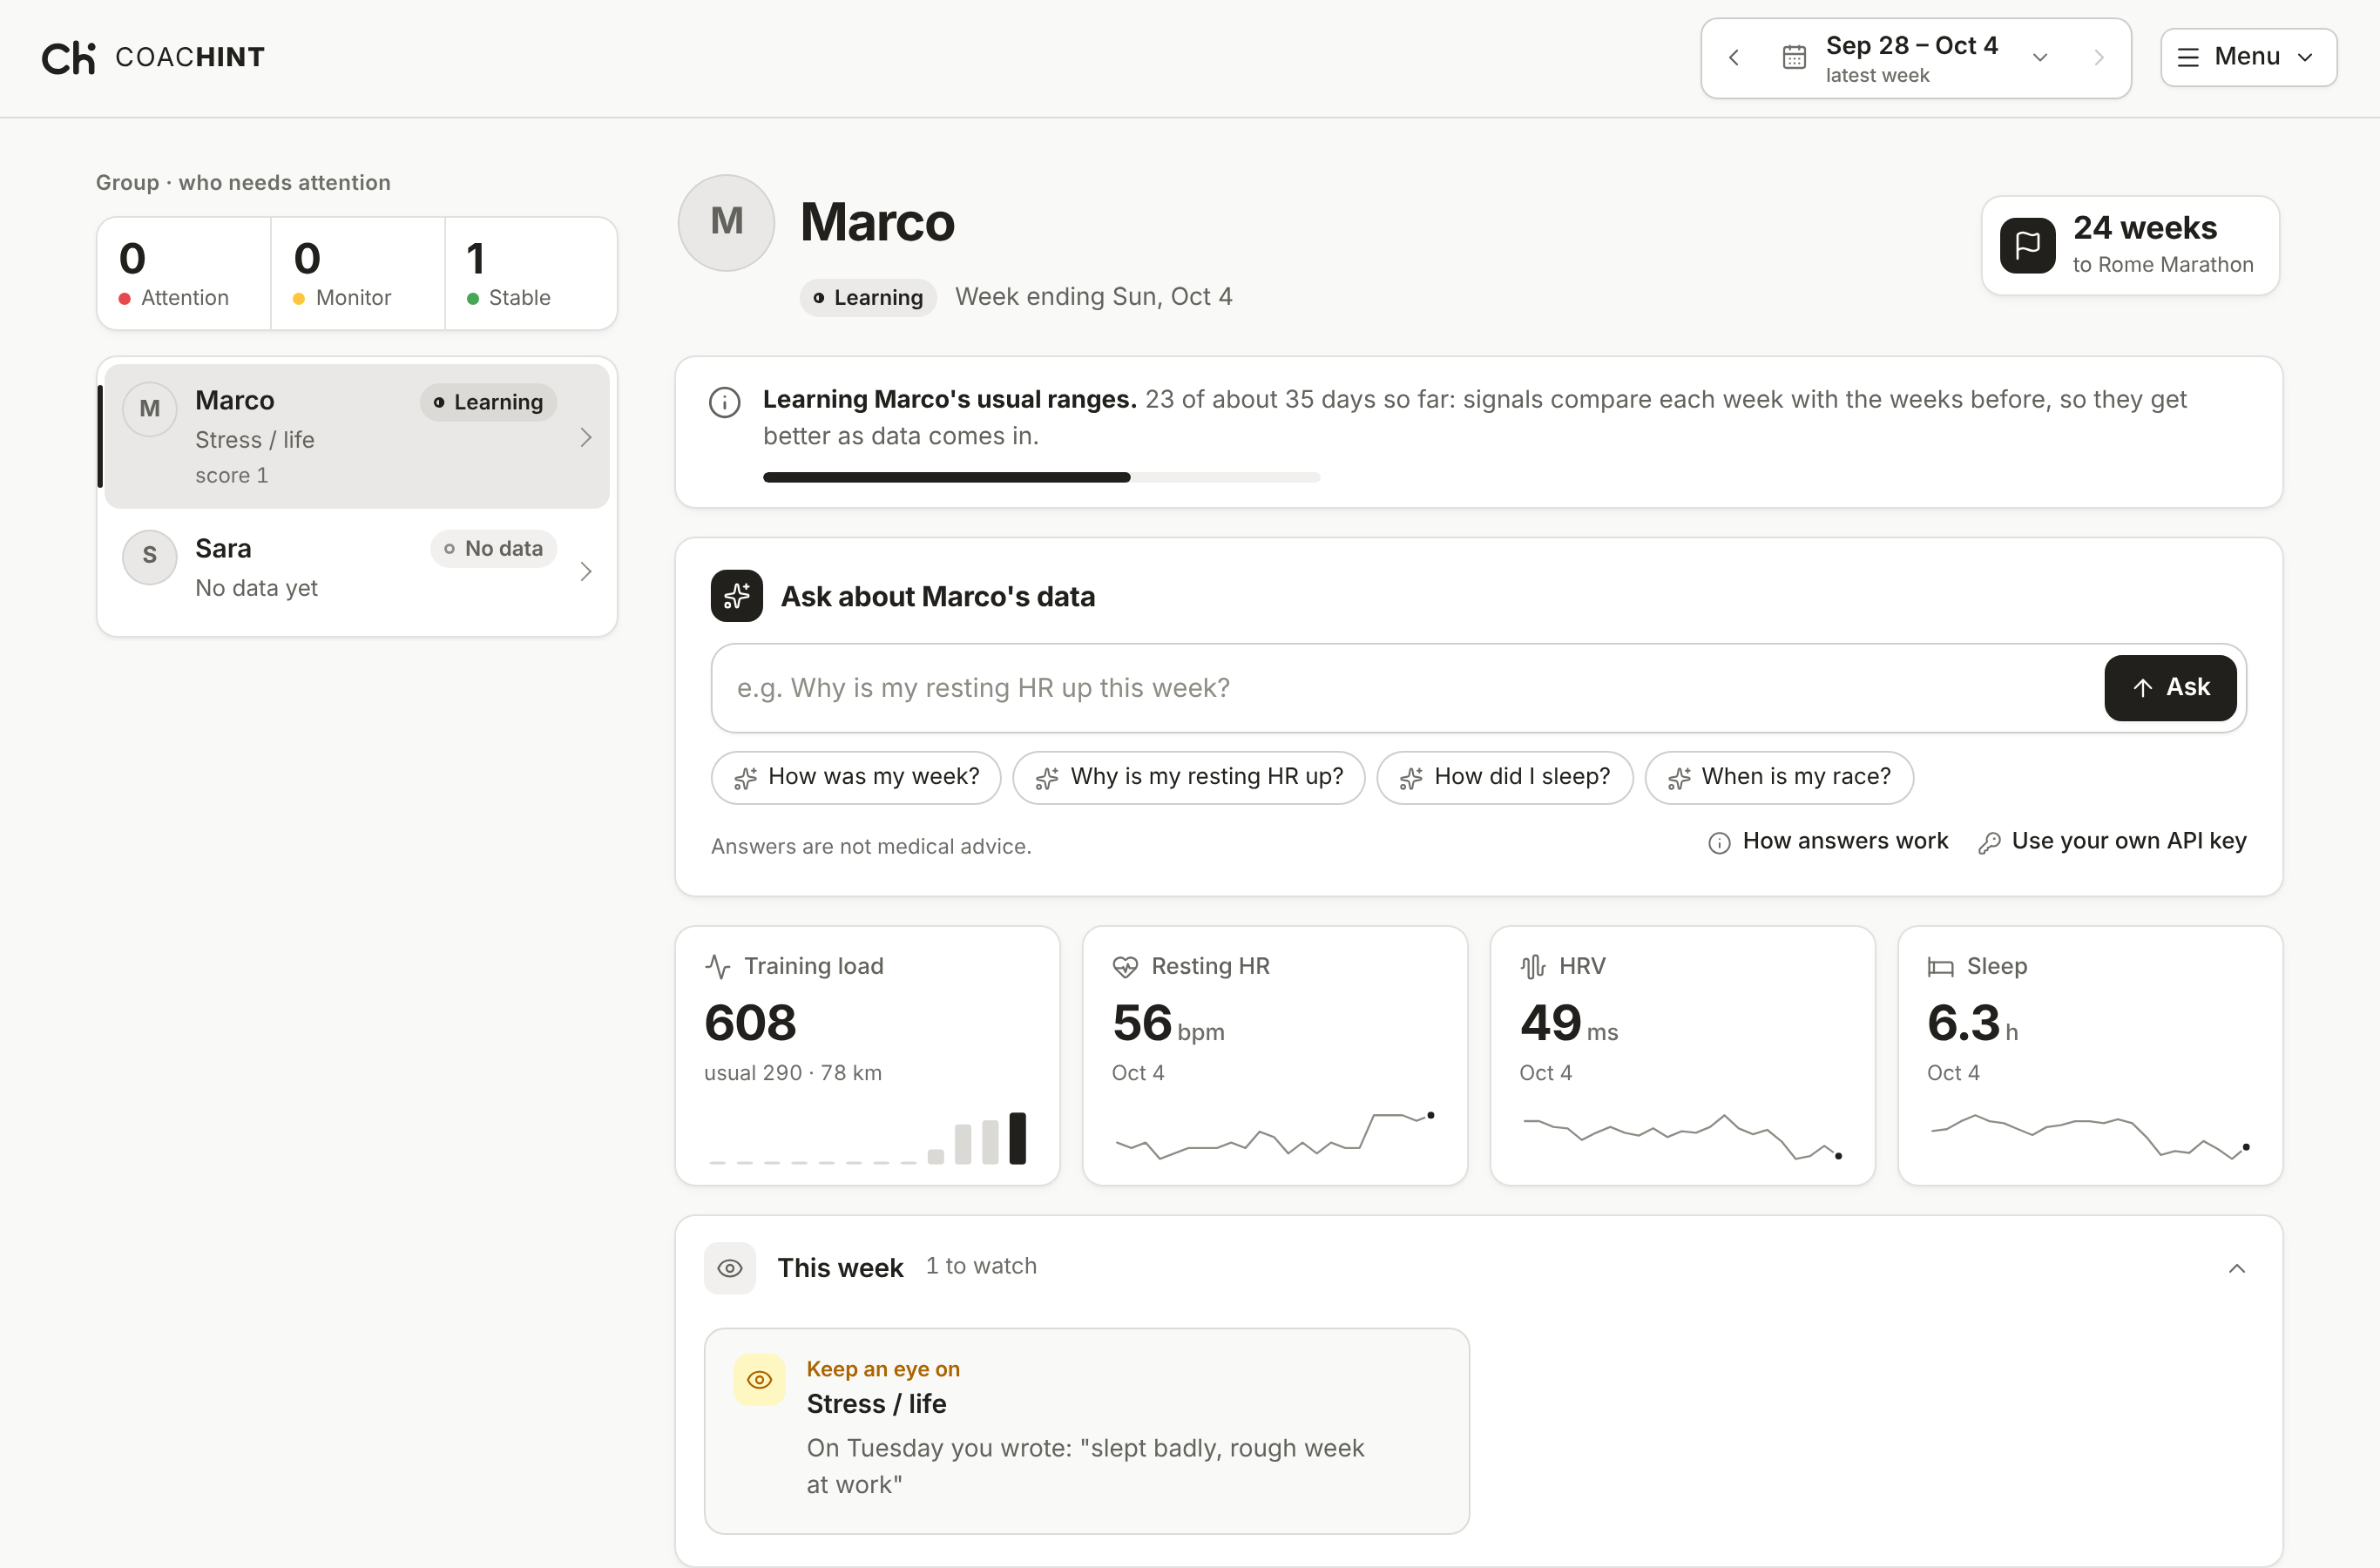Click the CoachHint logo

153,58
